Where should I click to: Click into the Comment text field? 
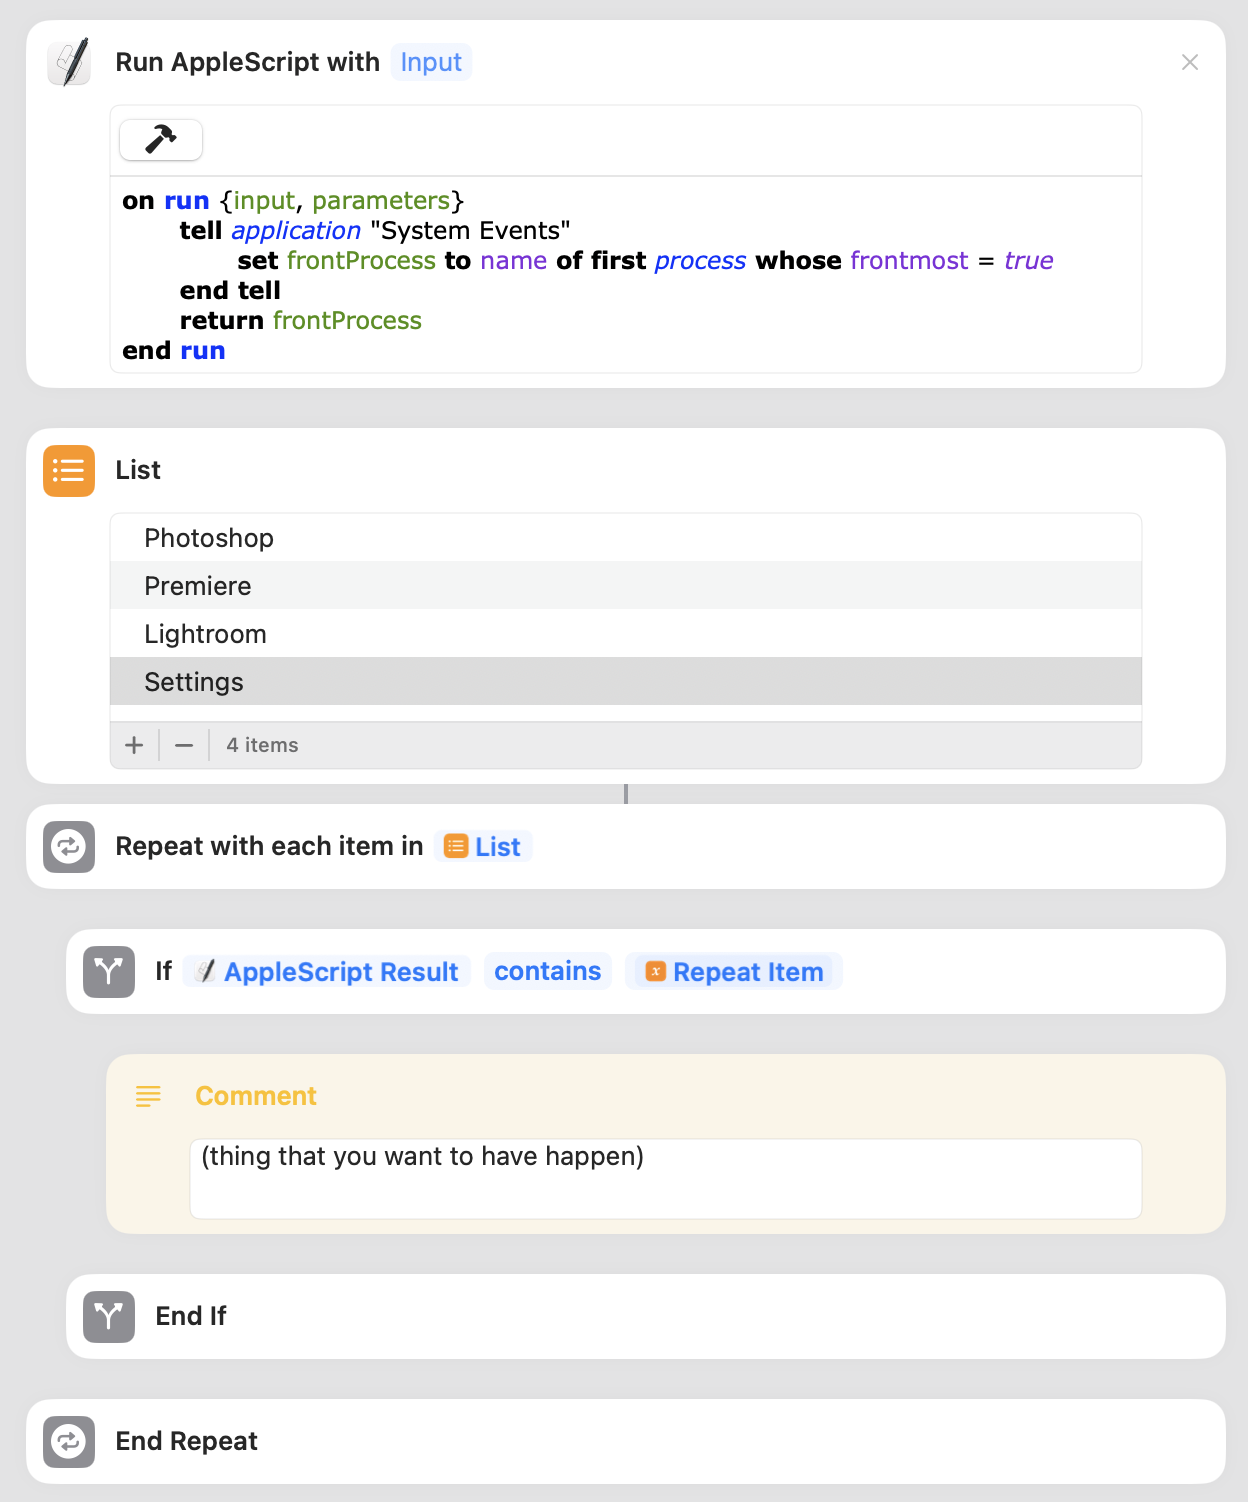(666, 1179)
